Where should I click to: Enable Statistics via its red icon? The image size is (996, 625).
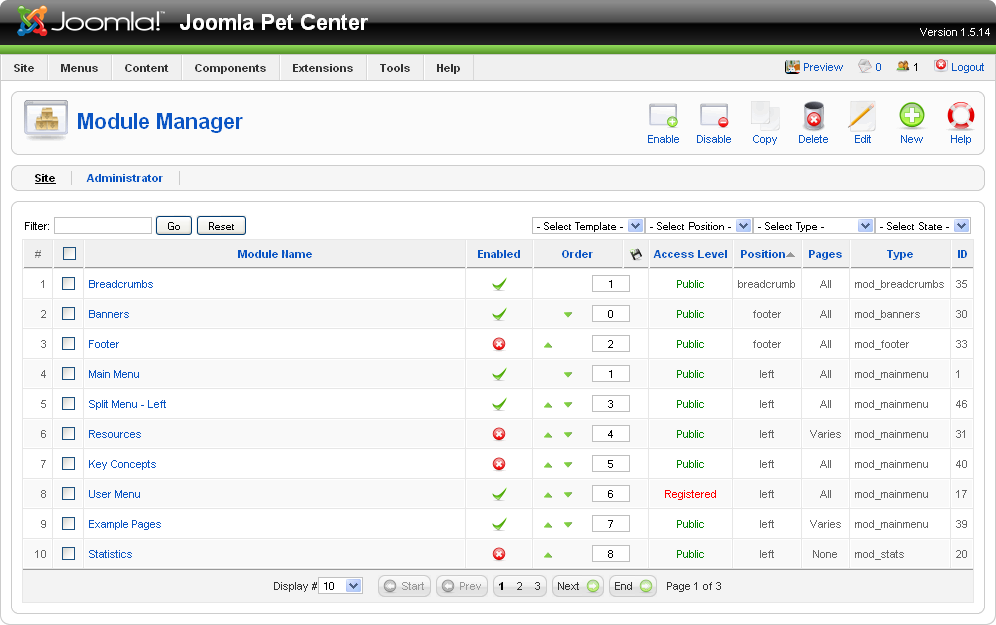[x=499, y=554]
